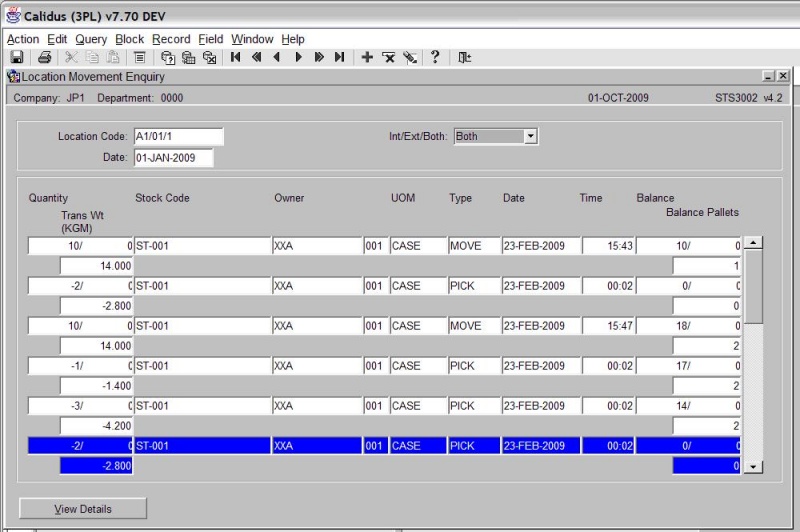
Task: Click the Trans Wt value -4.200
Action: pyautogui.click(x=96, y=425)
